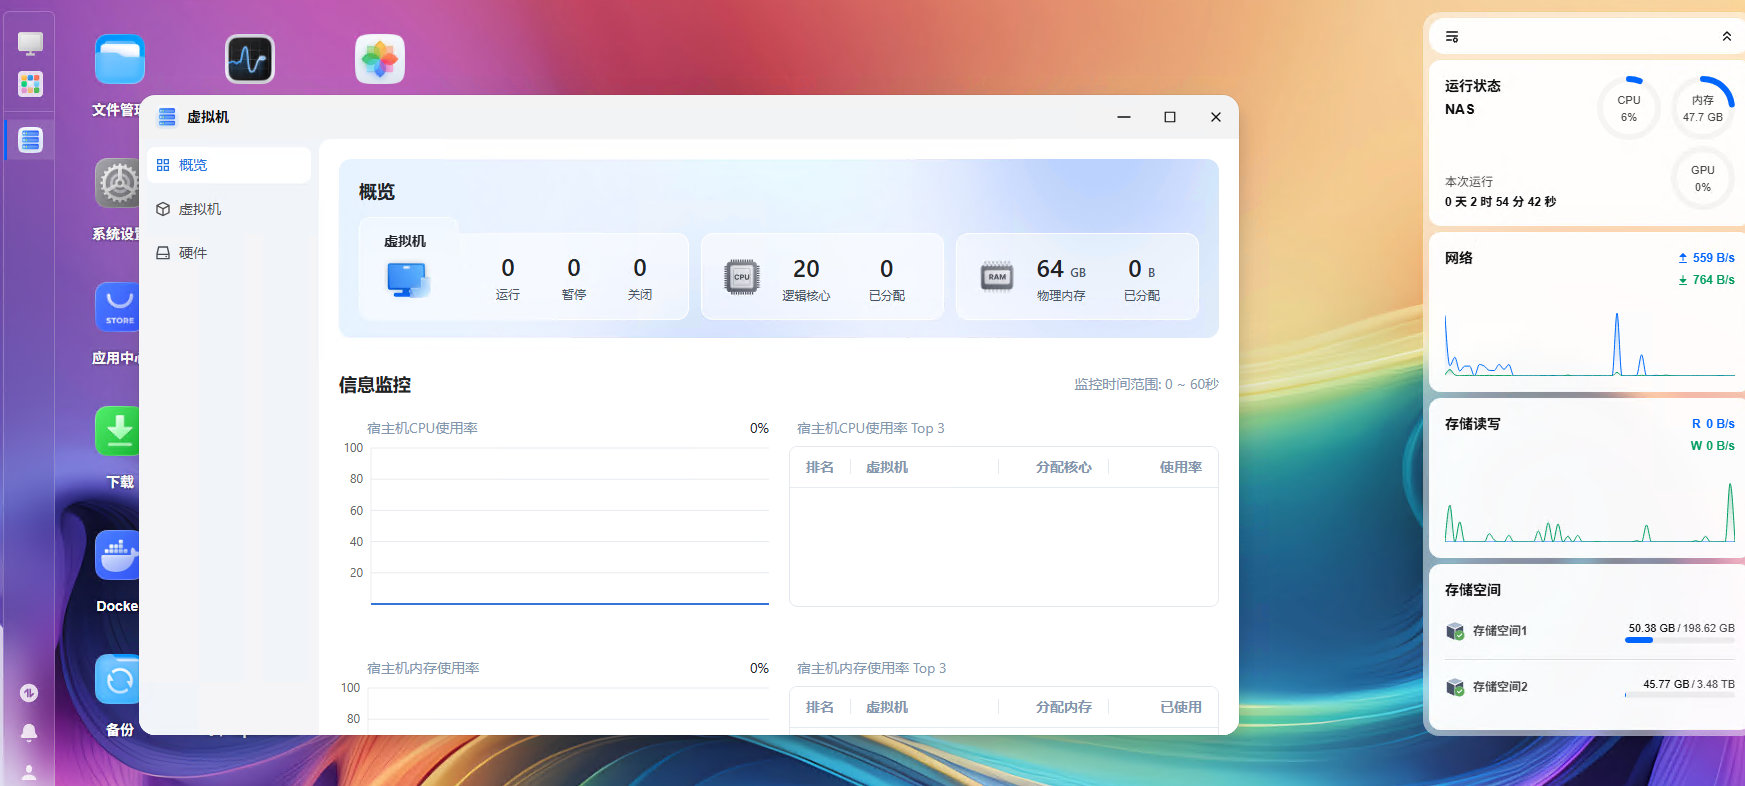Click the 使用率 column header
This screenshot has width=1745, height=786.
1181,467
